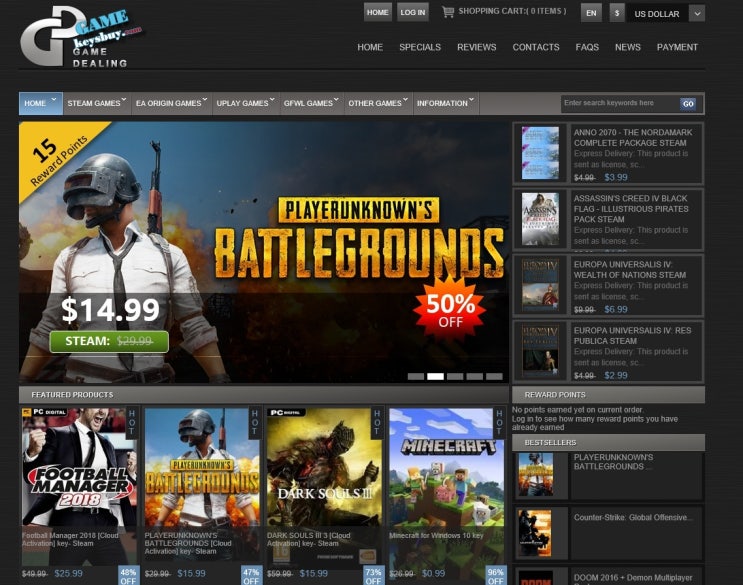Screen dimensions: 743x585
Task: Click Football Manager 2018 Cloud Activation title
Action: tap(70, 540)
